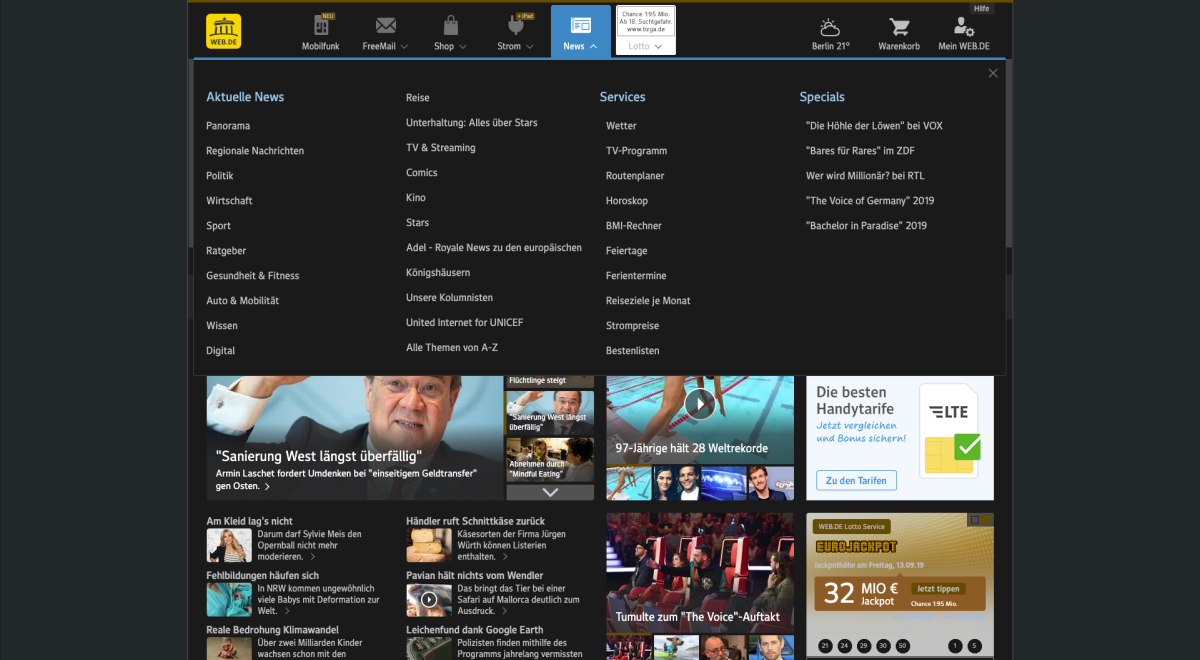Open Gesundheit & Fitness
Image resolution: width=1200 pixels, height=660 pixels.
point(253,276)
